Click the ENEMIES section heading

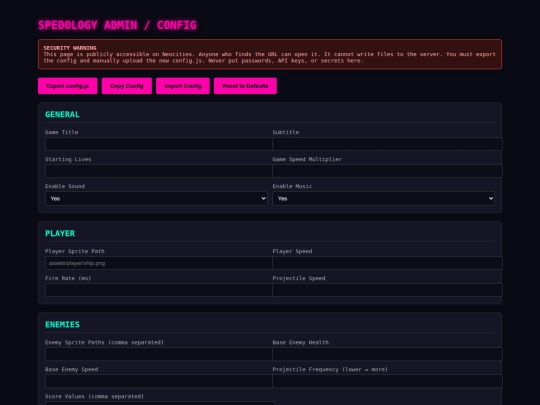(62, 324)
